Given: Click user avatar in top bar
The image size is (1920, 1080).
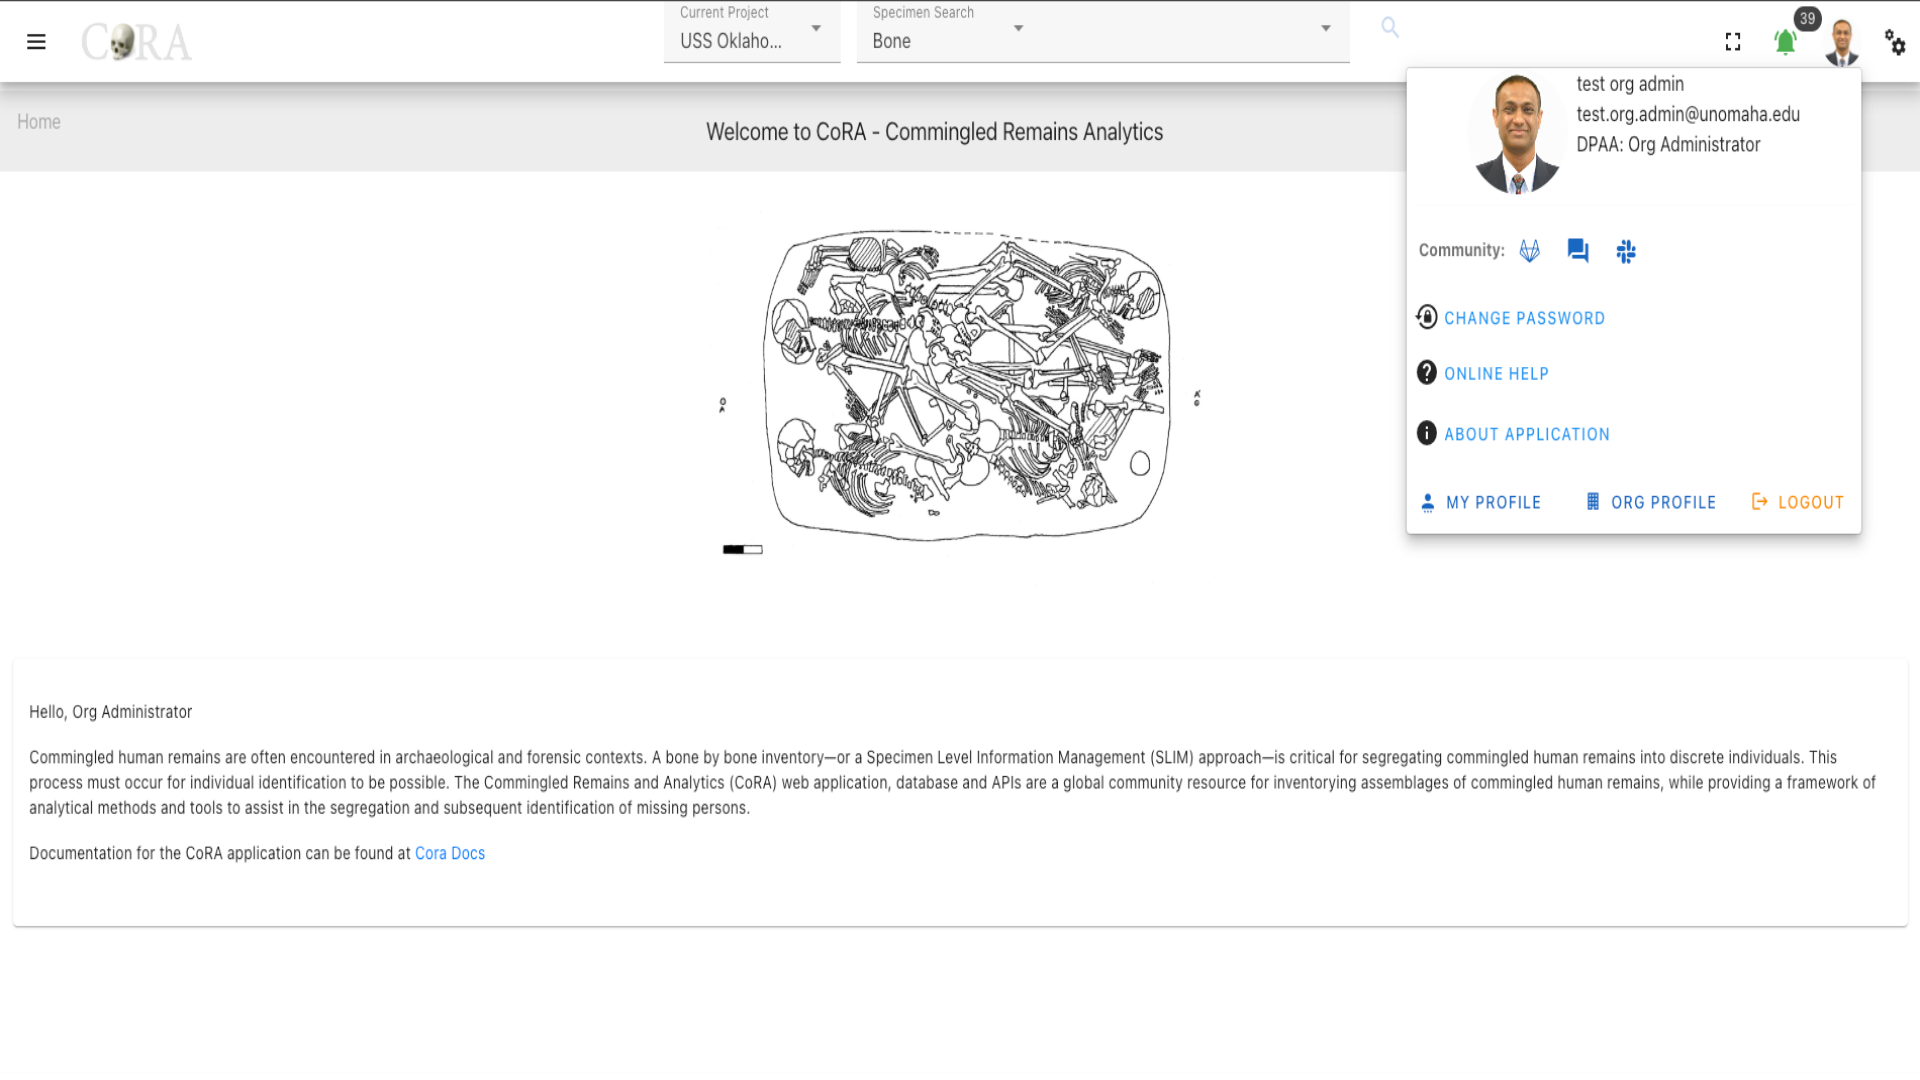Looking at the screenshot, I should coord(1842,43).
